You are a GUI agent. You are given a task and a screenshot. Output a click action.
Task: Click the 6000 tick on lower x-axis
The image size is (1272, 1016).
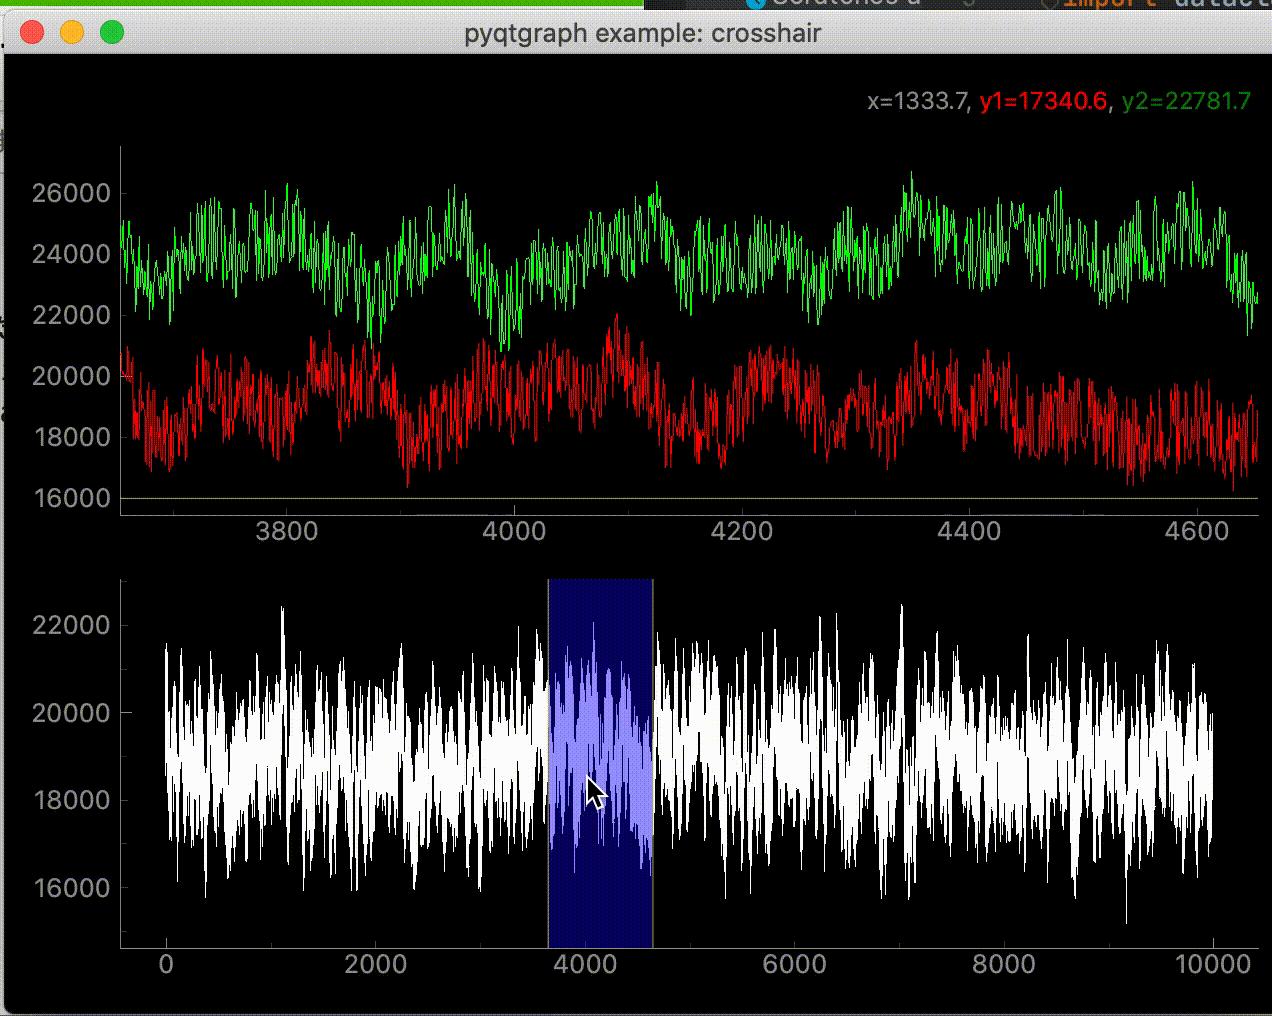[793, 963]
